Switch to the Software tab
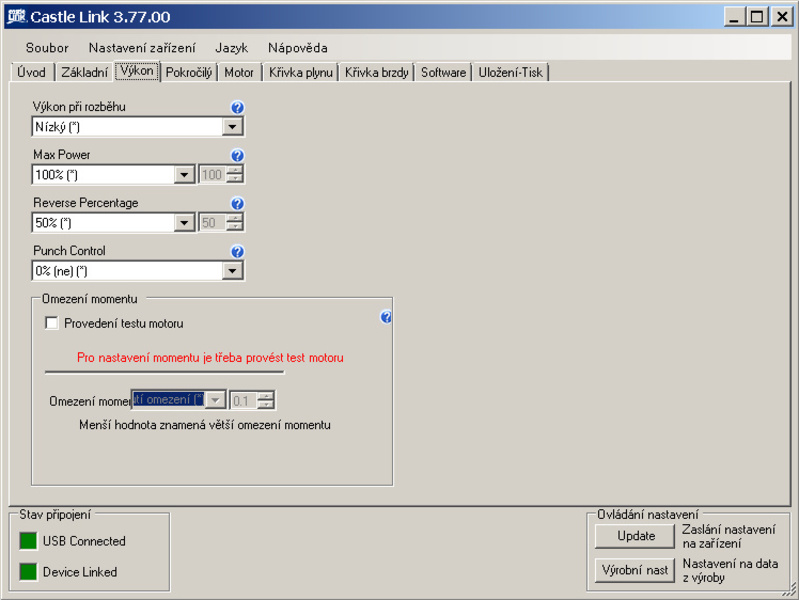 443,72
